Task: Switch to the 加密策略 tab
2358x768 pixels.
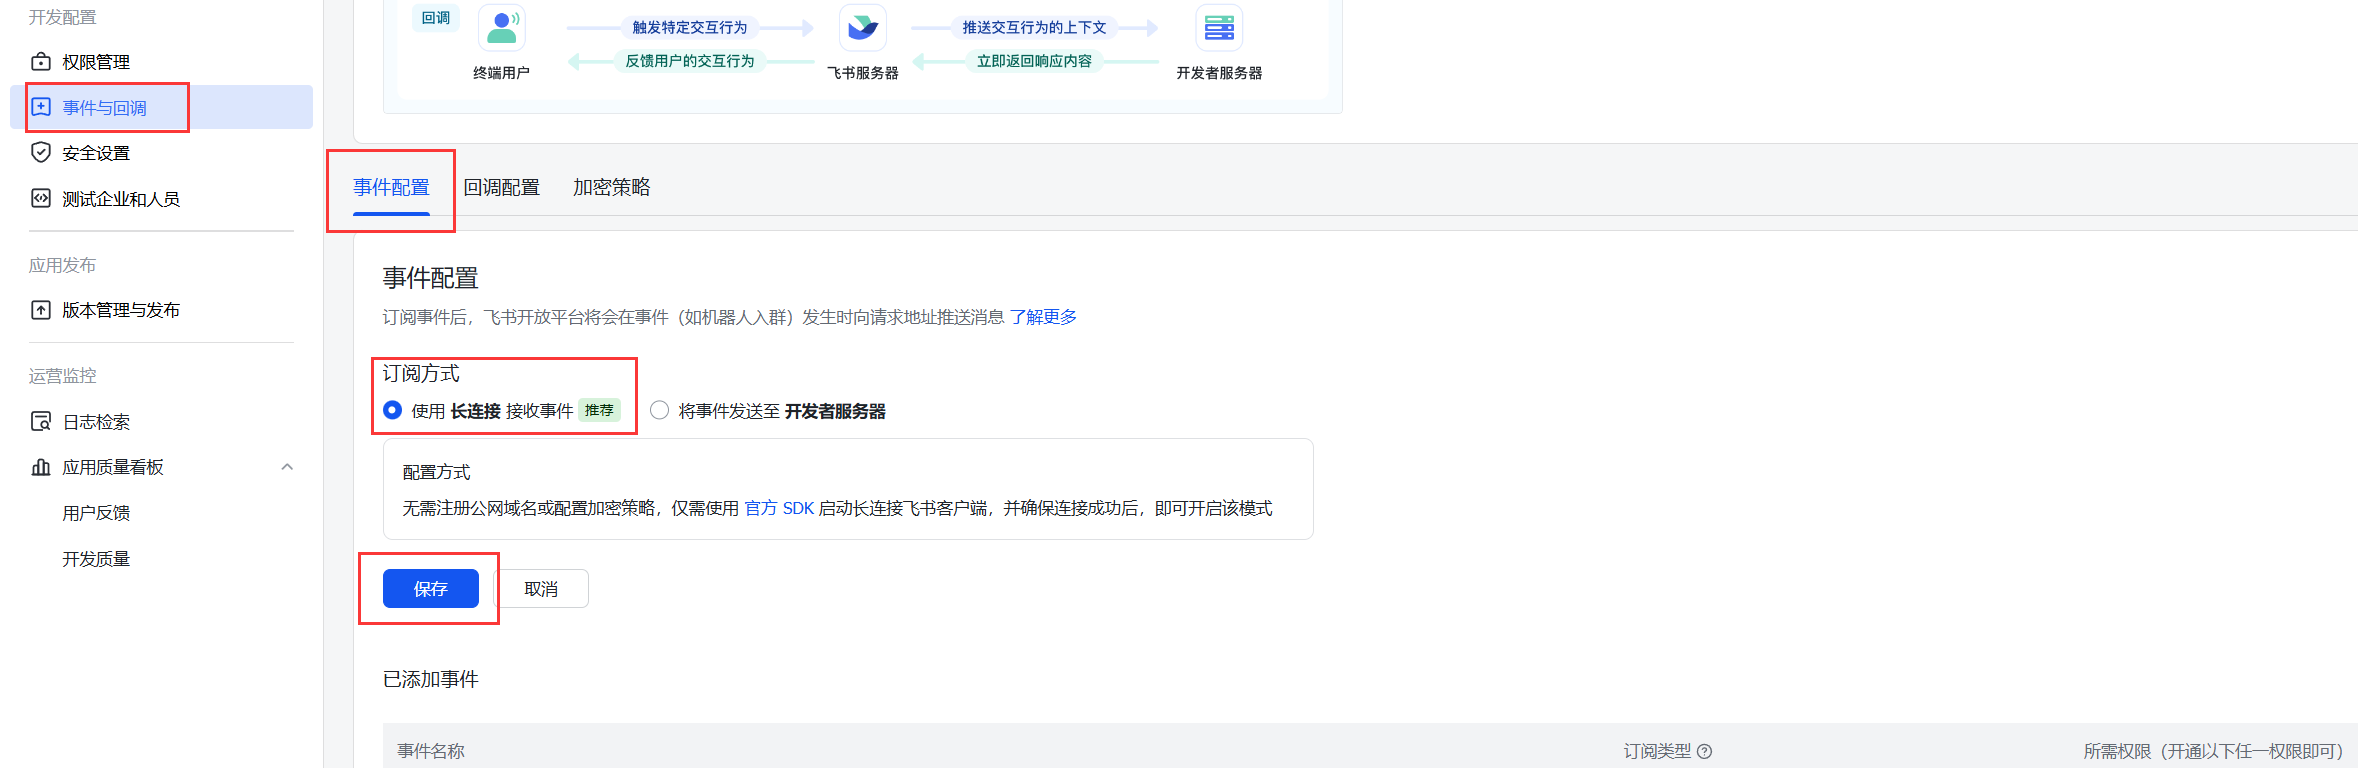Action: tap(611, 187)
